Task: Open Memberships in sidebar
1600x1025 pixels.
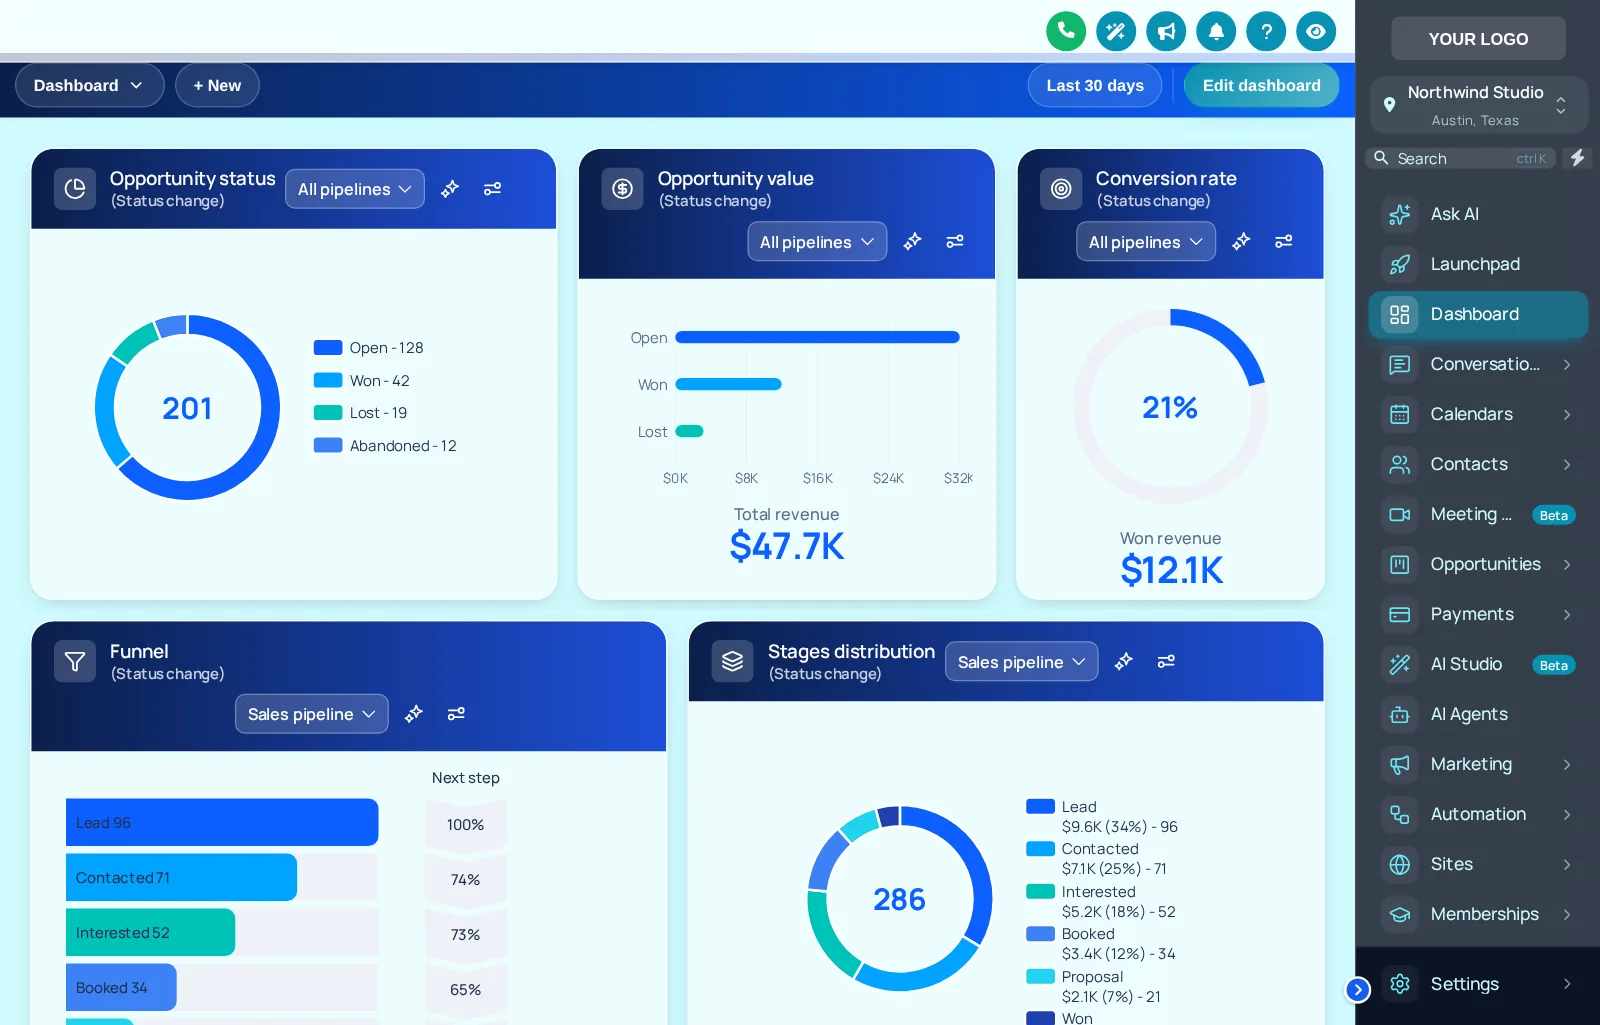Action: point(1478,914)
